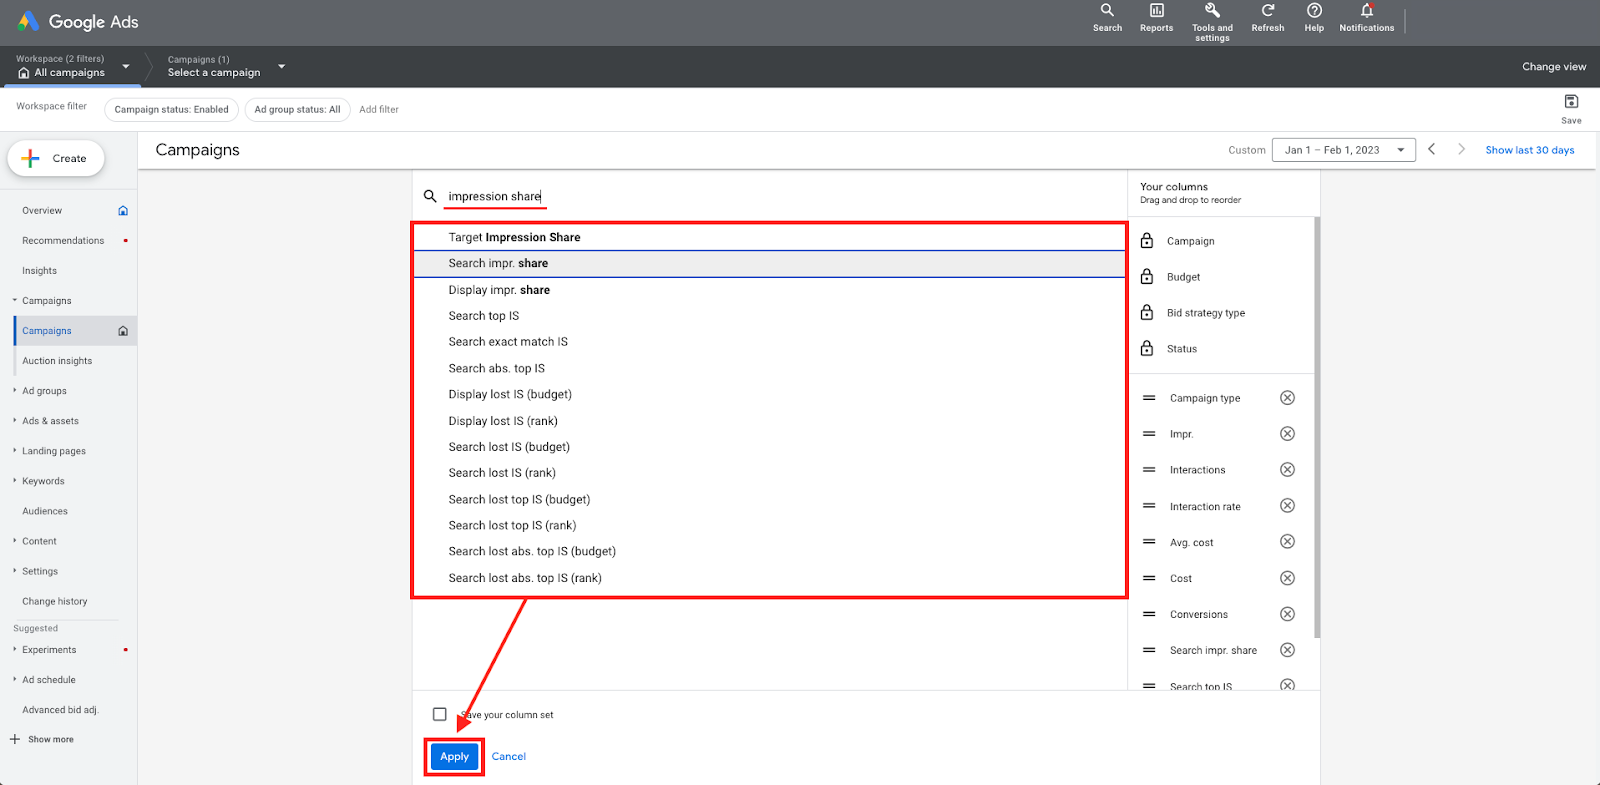
Task: Open the Notifications bell
Action: [1366, 18]
